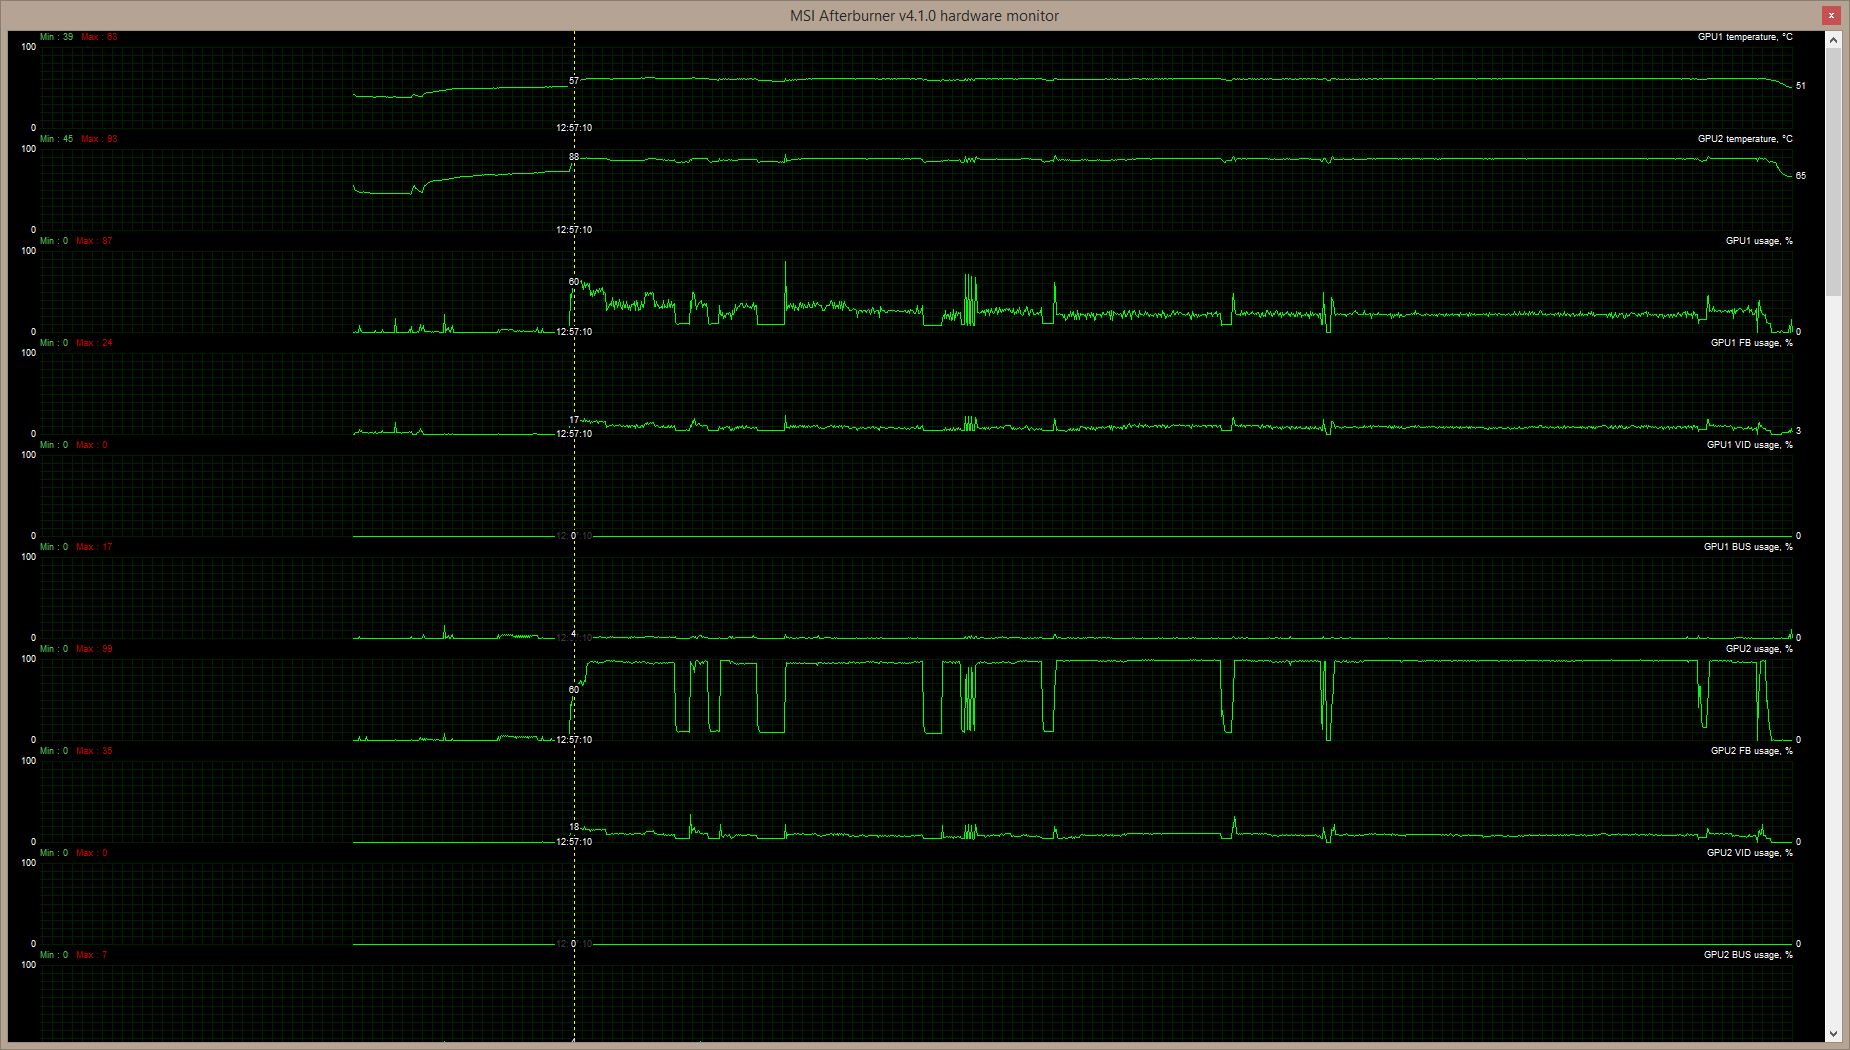This screenshot has height=1050, width=1850.
Task: Click the 12:57:10 timestamp under GPU1 temperature
Action: [574, 128]
